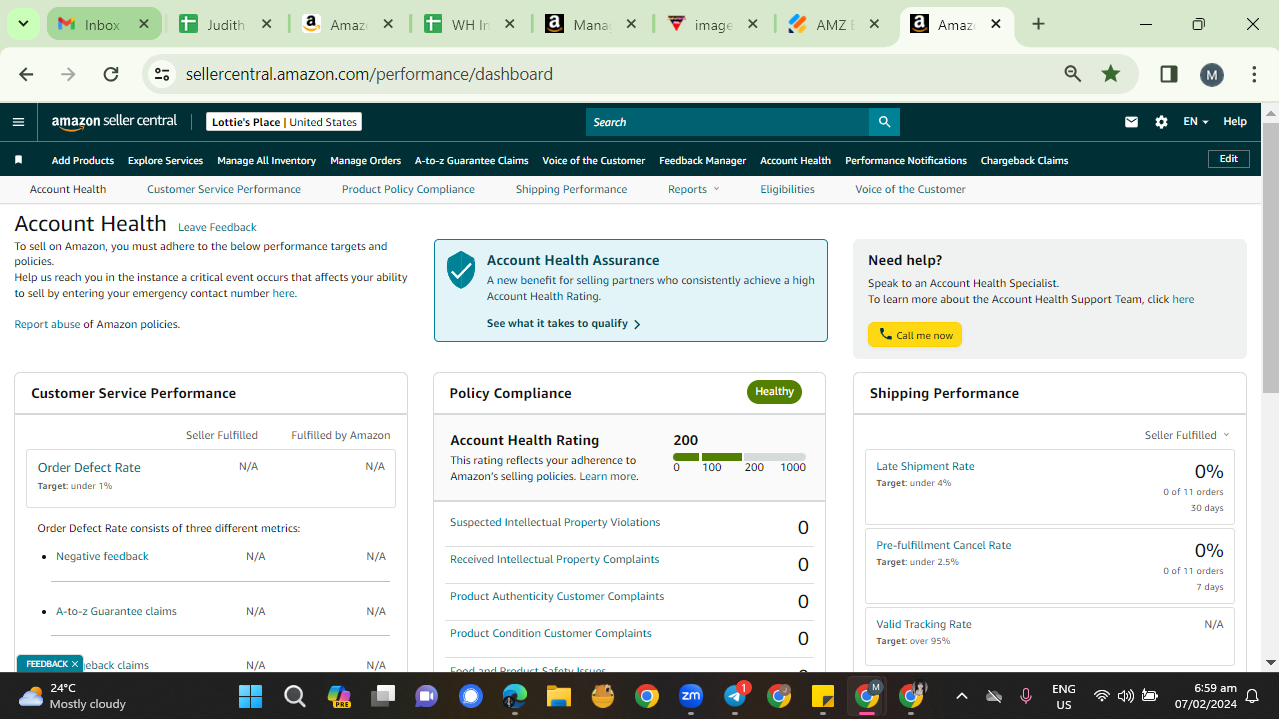Open Feedback Manager
The height and width of the screenshot is (719, 1279).
(x=702, y=160)
